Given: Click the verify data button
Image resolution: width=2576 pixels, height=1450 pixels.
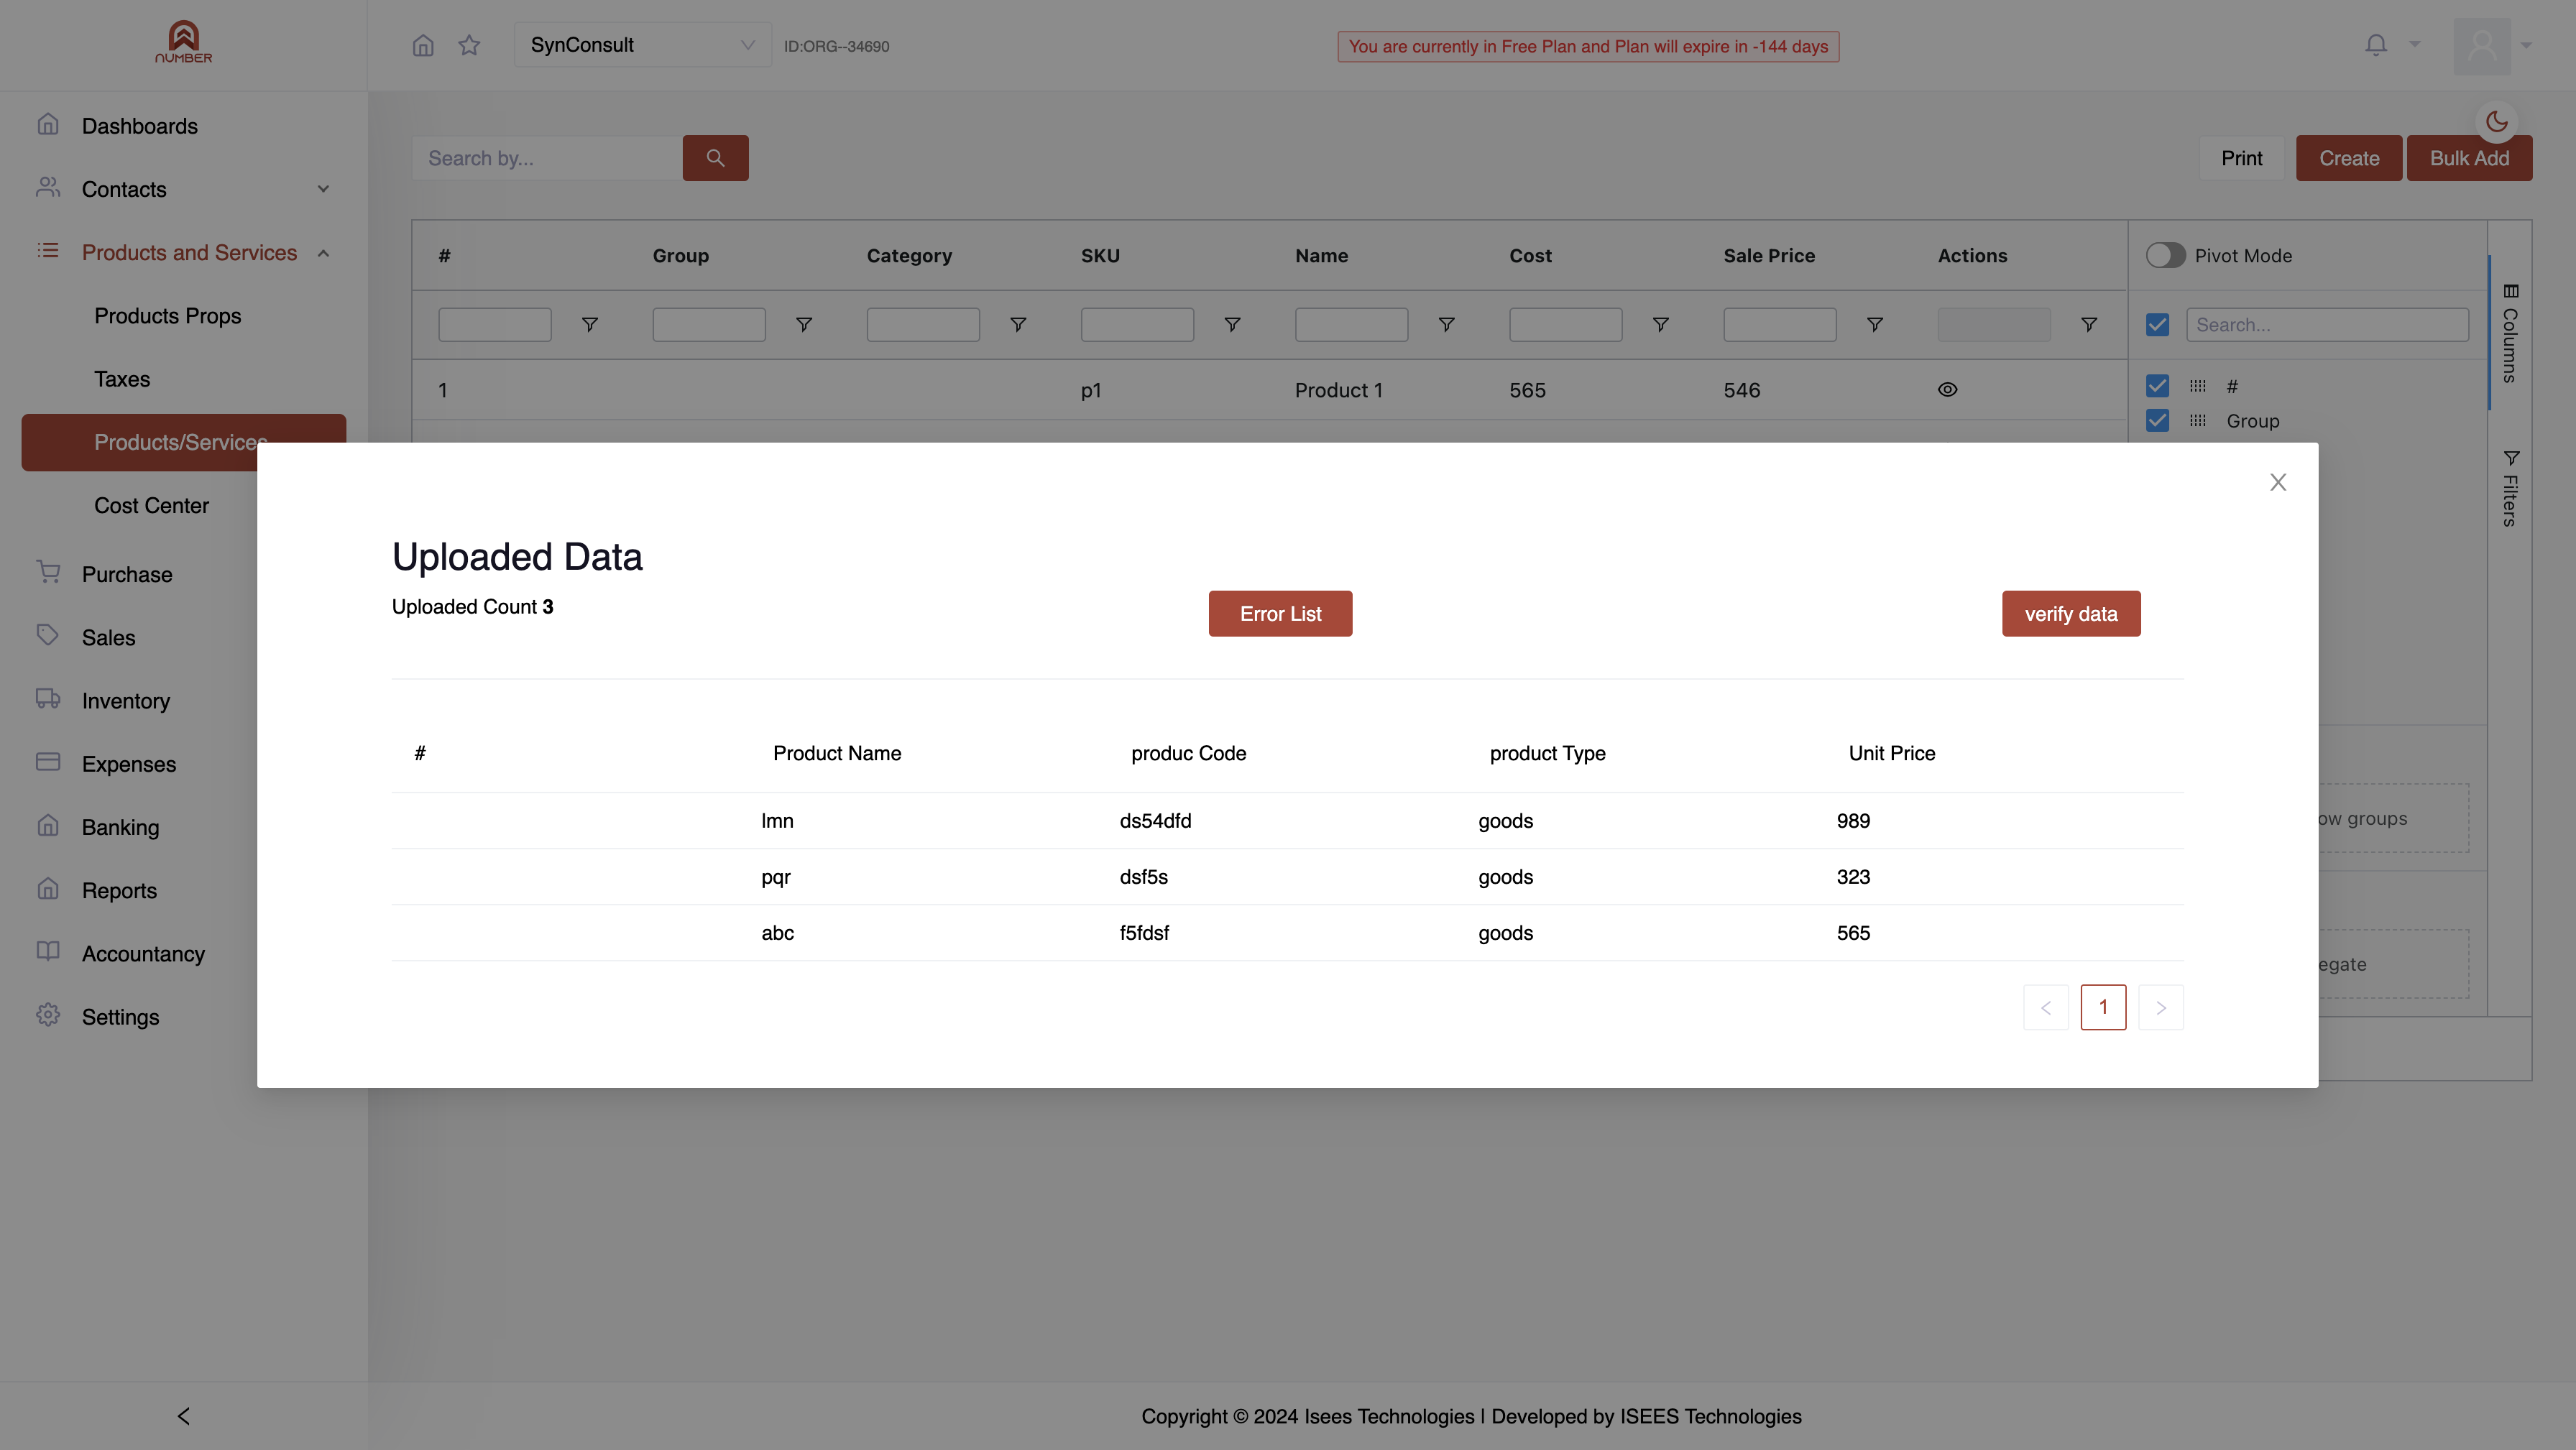Looking at the screenshot, I should pyautogui.click(x=2071, y=614).
